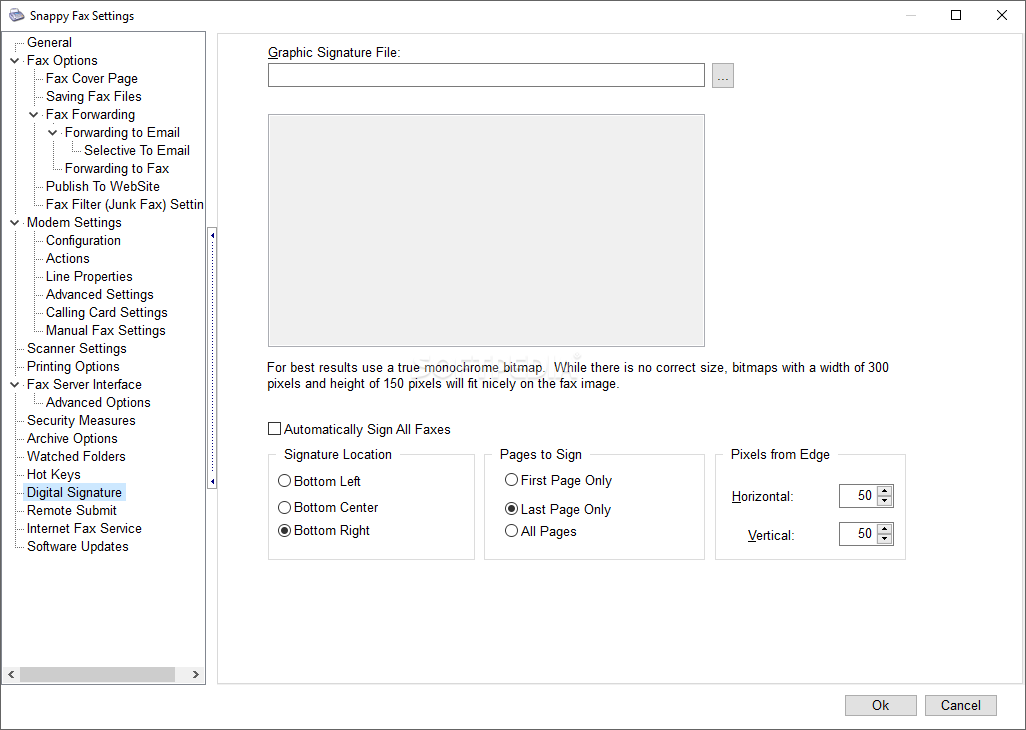Click the tree panel horizontal scrollbar thumb
This screenshot has height=730, width=1026.
pos(97,674)
